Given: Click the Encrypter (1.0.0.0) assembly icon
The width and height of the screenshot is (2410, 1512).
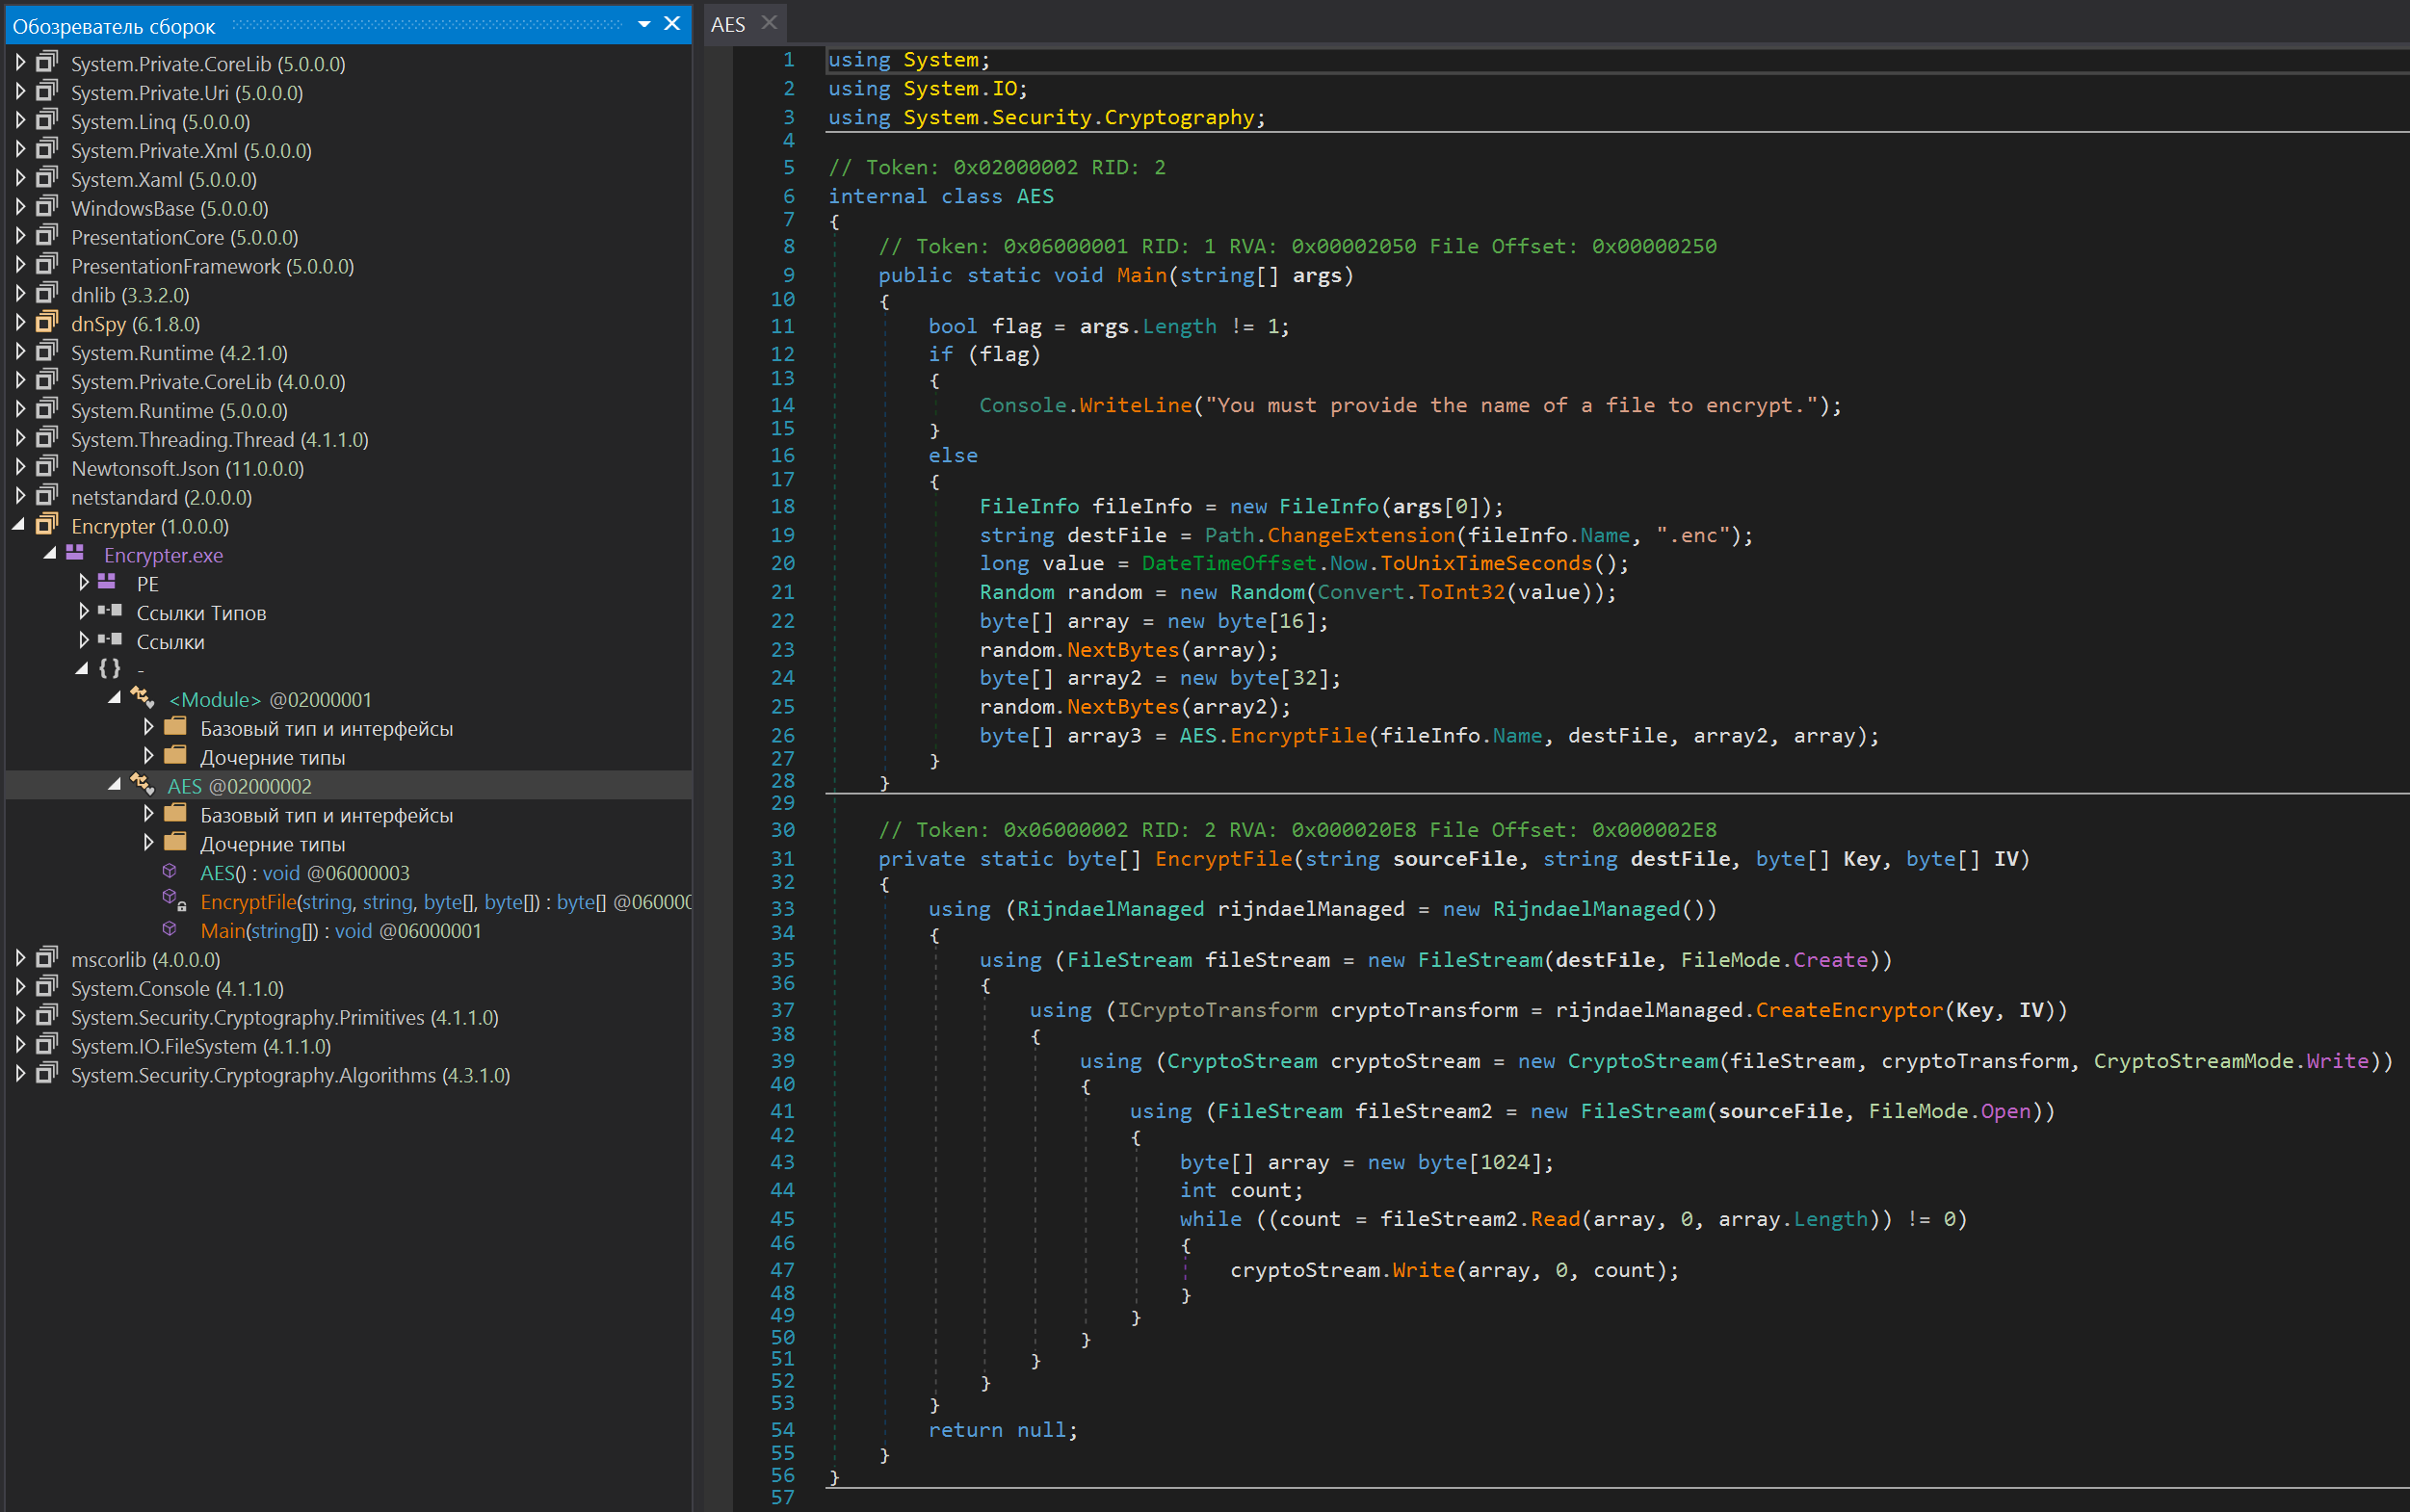Looking at the screenshot, I should click(x=47, y=525).
